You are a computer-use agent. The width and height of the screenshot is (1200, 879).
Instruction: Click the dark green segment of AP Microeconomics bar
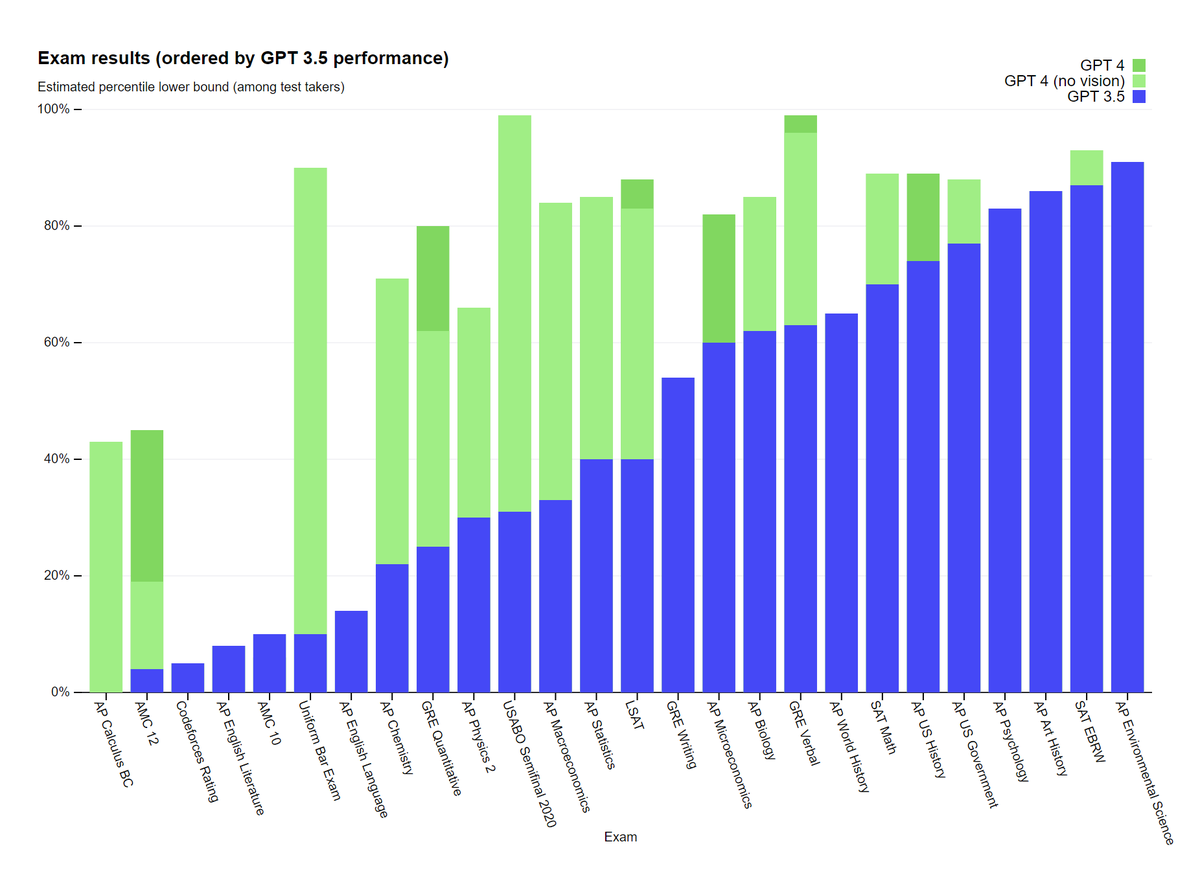[x=720, y=279]
